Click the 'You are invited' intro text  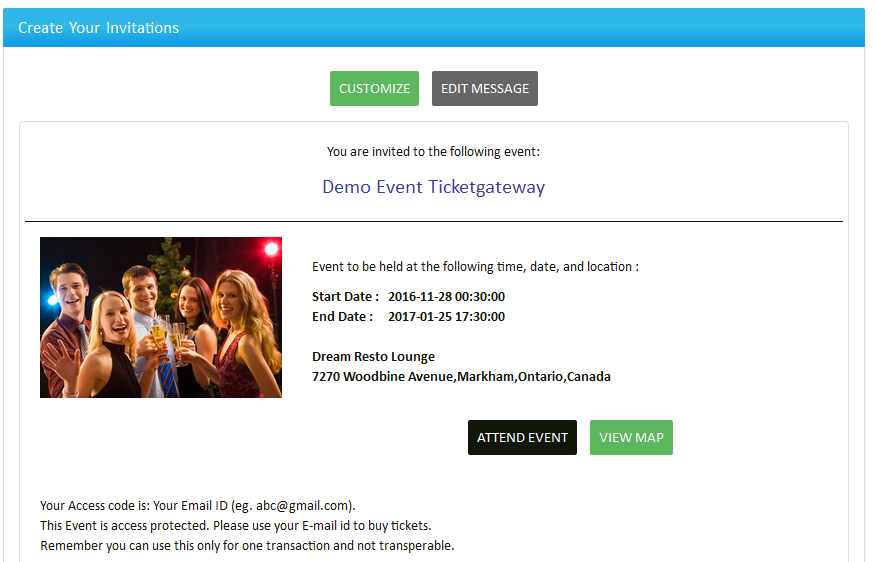click(x=433, y=152)
